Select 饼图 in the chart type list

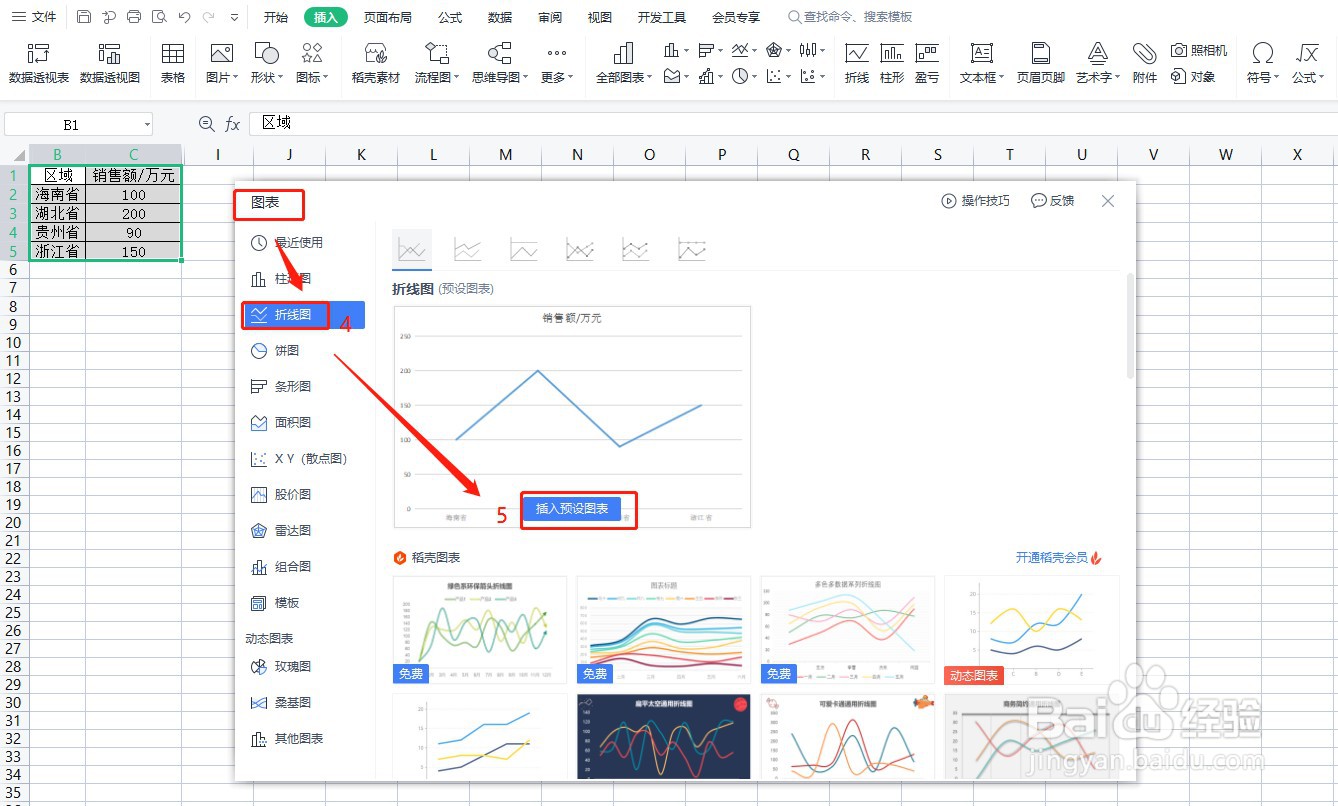click(287, 351)
